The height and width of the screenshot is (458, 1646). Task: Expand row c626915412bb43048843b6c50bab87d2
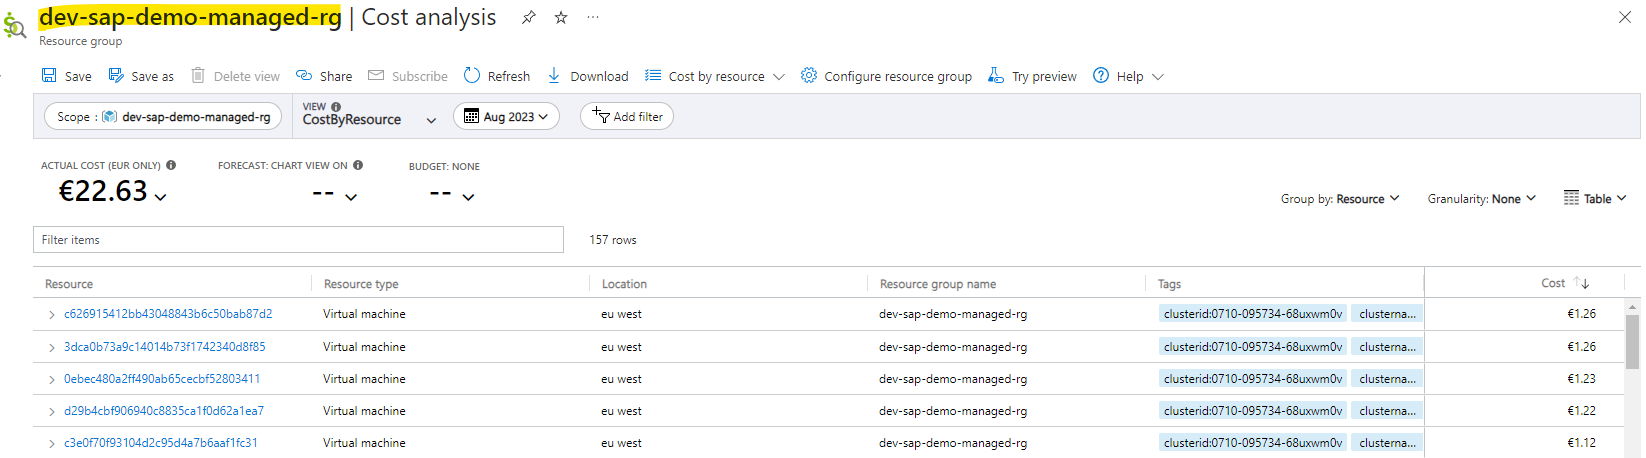pos(51,315)
